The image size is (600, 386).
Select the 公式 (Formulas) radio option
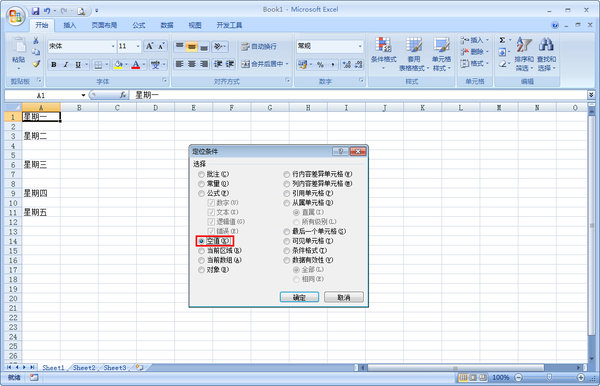tap(201, 193)
